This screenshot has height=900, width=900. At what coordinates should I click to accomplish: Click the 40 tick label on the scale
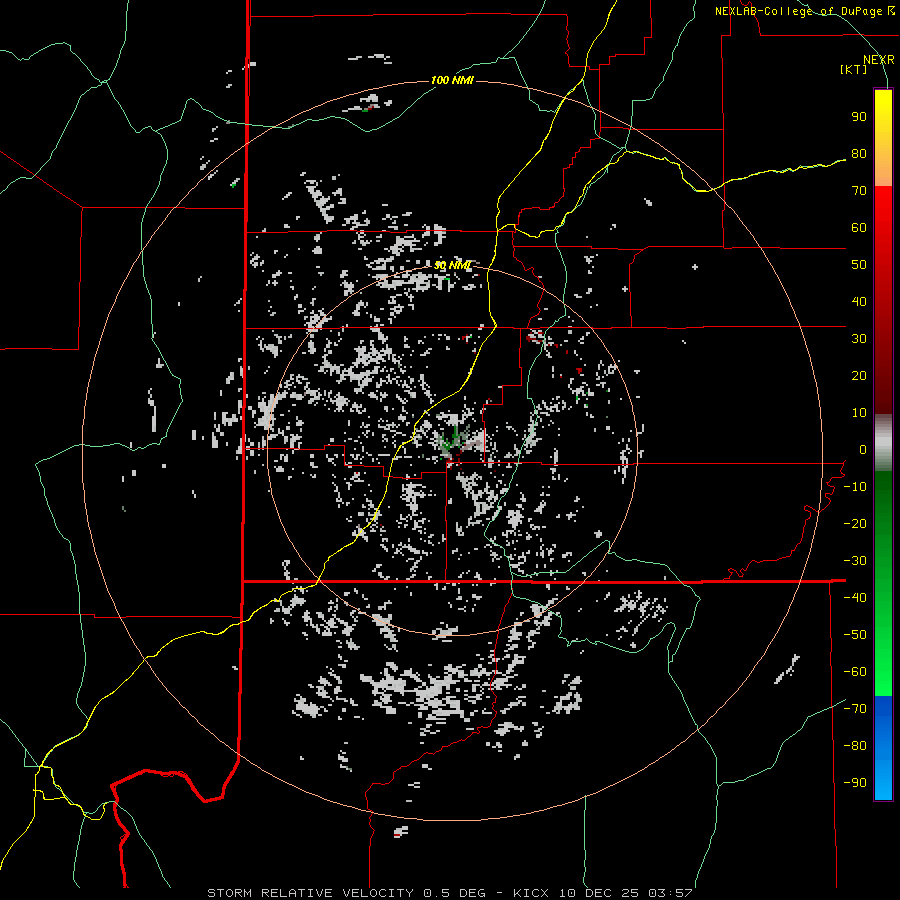pos(859,302)
